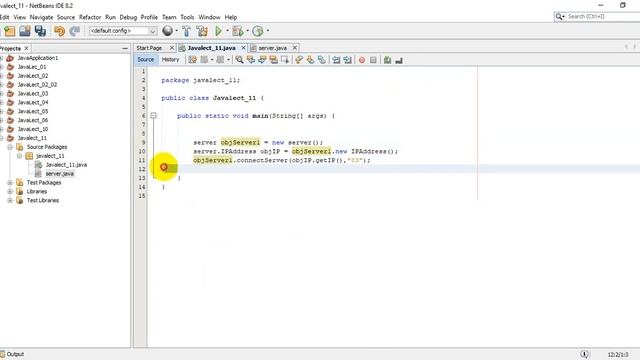Switch to the server.java editor tab
The image size is (640, 360).
pos(272,48)
